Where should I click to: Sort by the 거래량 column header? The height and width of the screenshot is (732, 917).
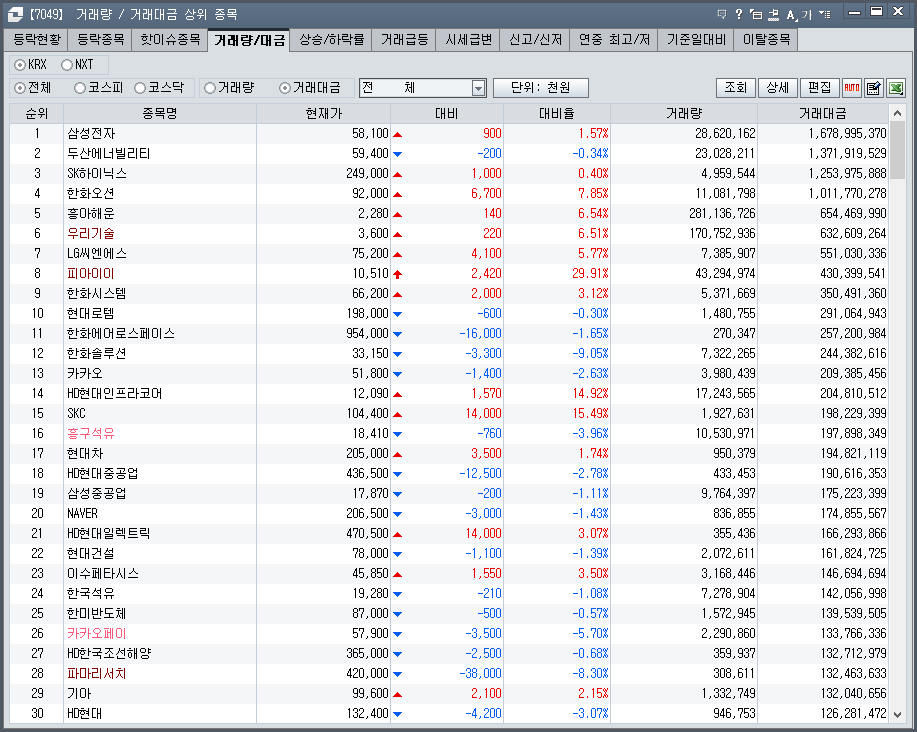(684, 113)
